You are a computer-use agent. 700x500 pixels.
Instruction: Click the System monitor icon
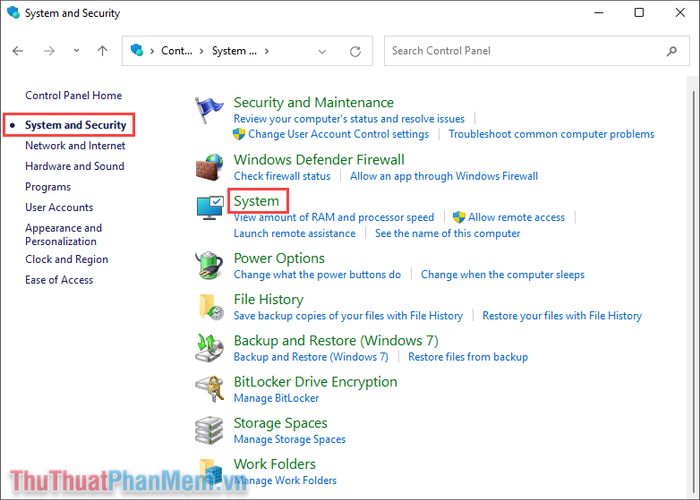pyautogui.click(x=210, y=208)
